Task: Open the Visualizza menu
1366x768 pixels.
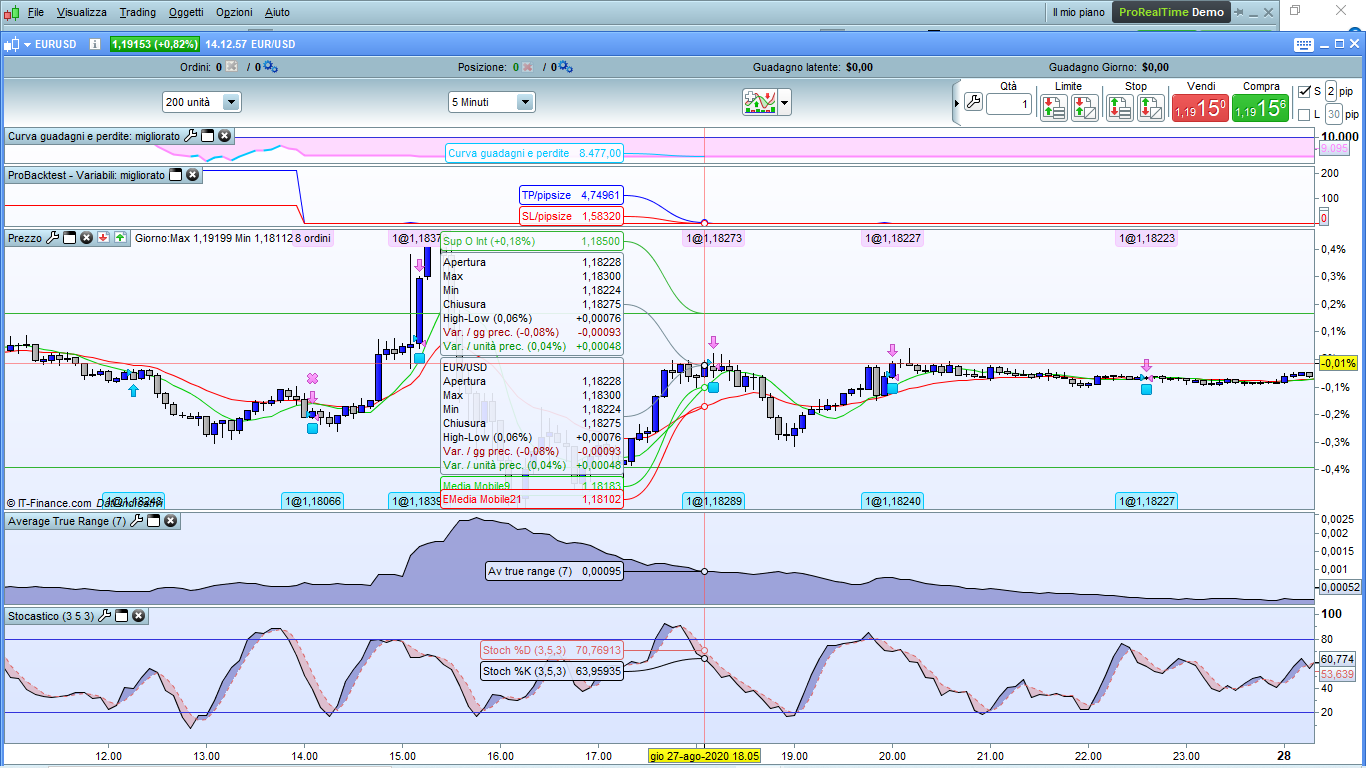Action: pos(82,12)
